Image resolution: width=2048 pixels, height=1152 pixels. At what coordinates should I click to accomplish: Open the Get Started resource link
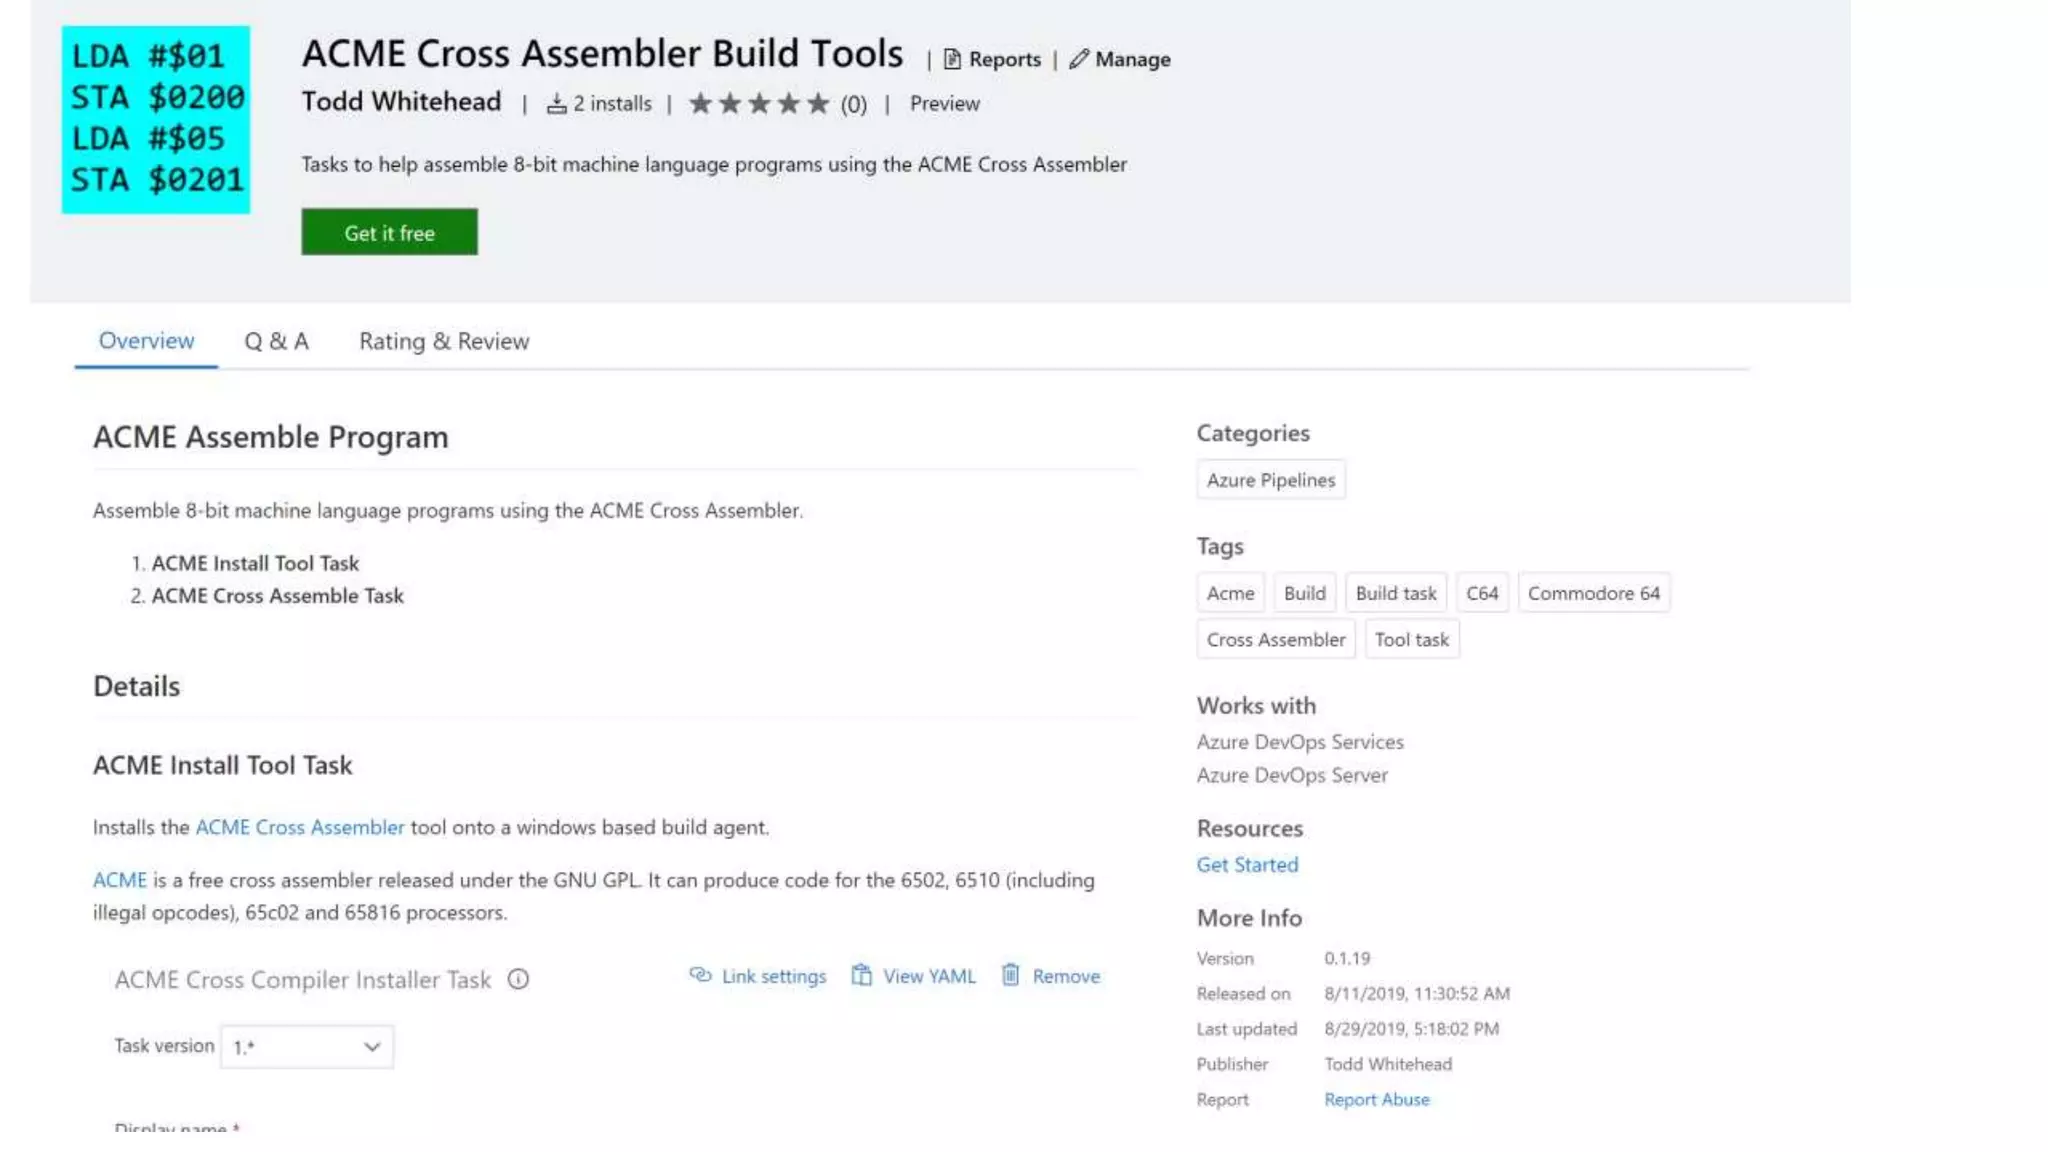pos(1247,865)
